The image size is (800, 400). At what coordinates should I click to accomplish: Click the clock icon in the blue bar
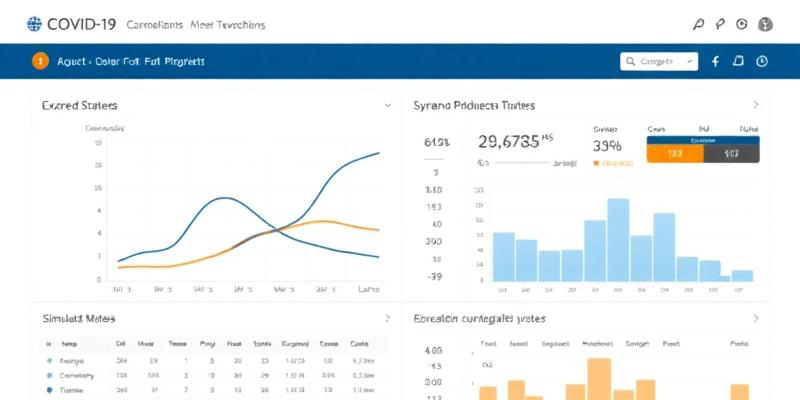tap(762, 62)
